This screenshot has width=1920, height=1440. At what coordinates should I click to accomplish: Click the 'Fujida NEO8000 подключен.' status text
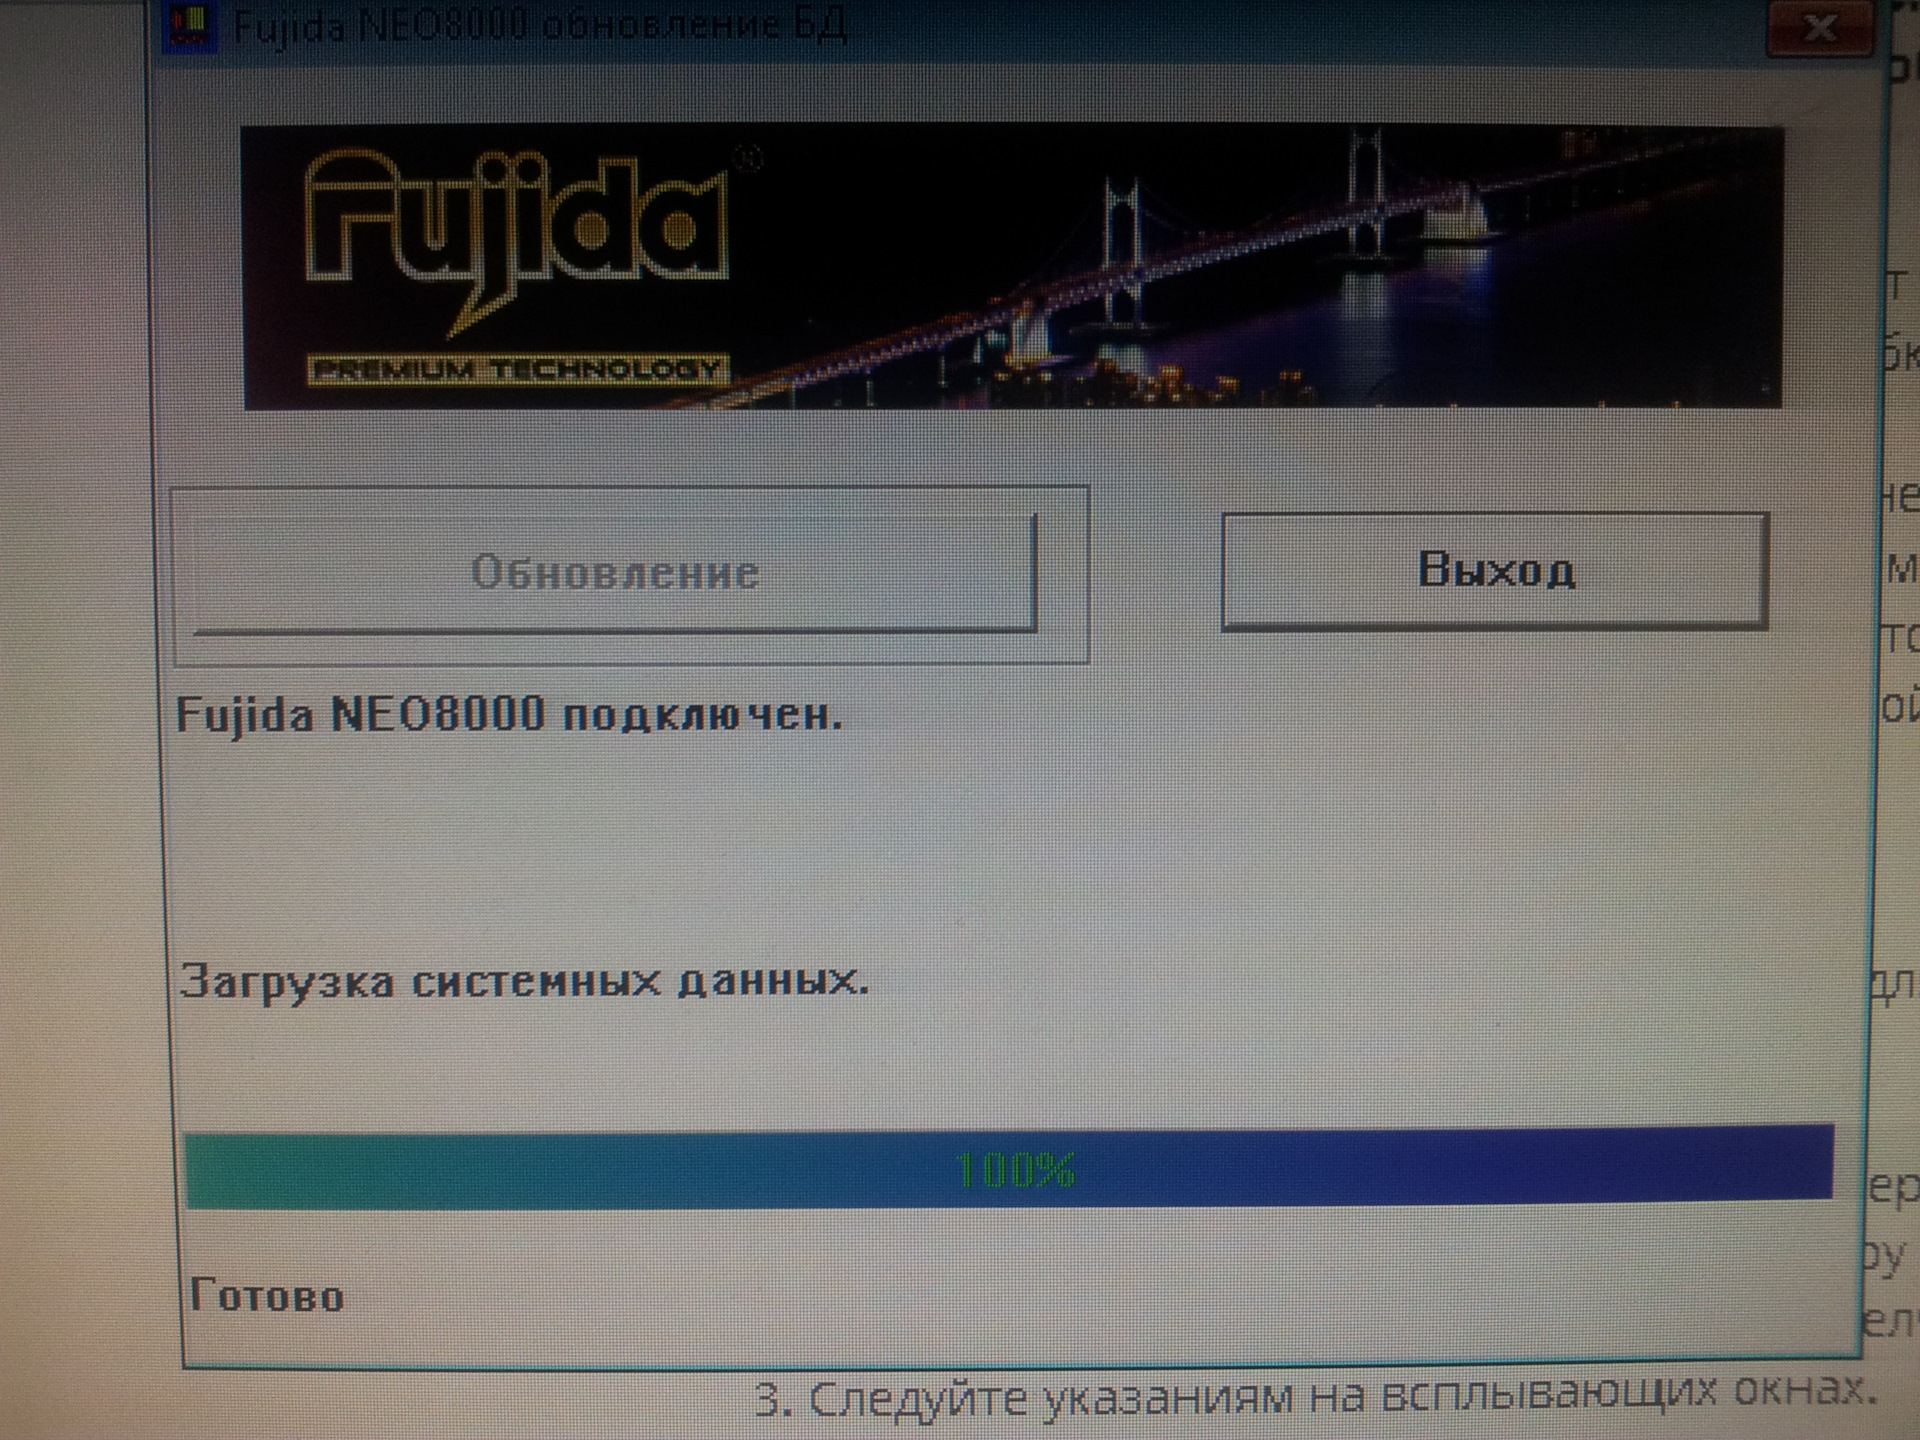pos(509,715)
